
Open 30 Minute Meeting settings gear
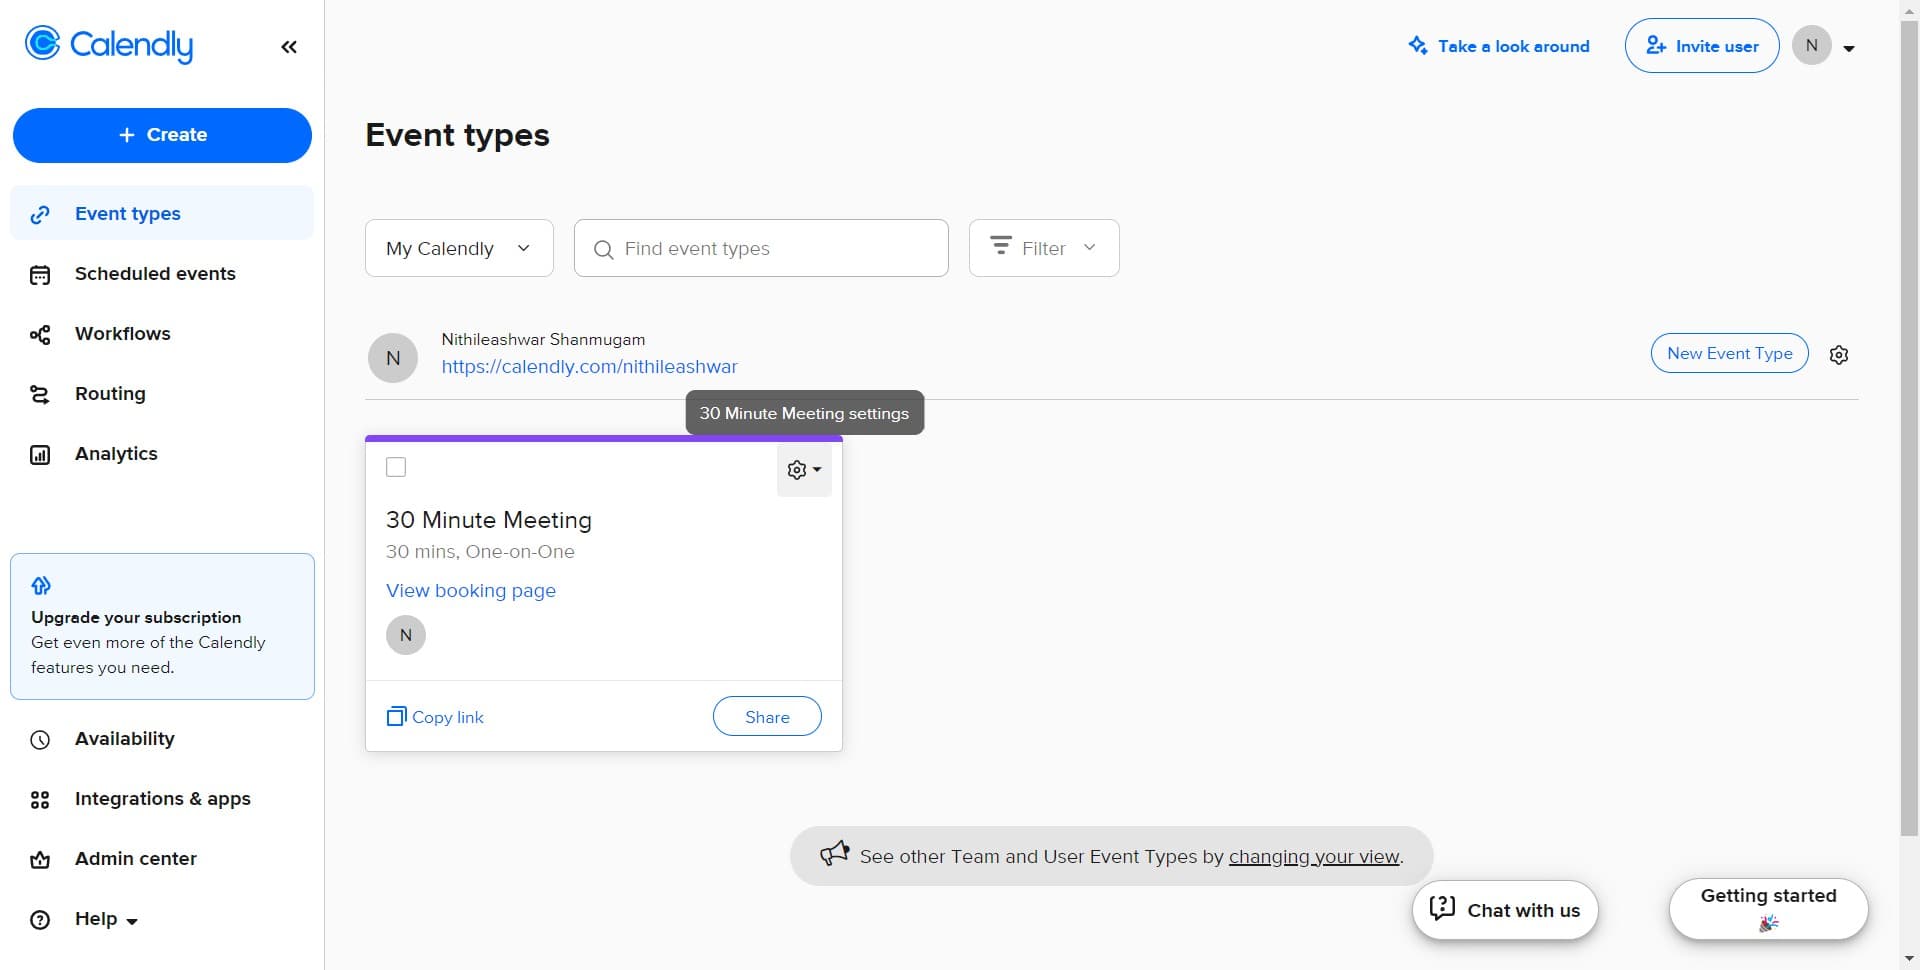(x=803, y=470)
